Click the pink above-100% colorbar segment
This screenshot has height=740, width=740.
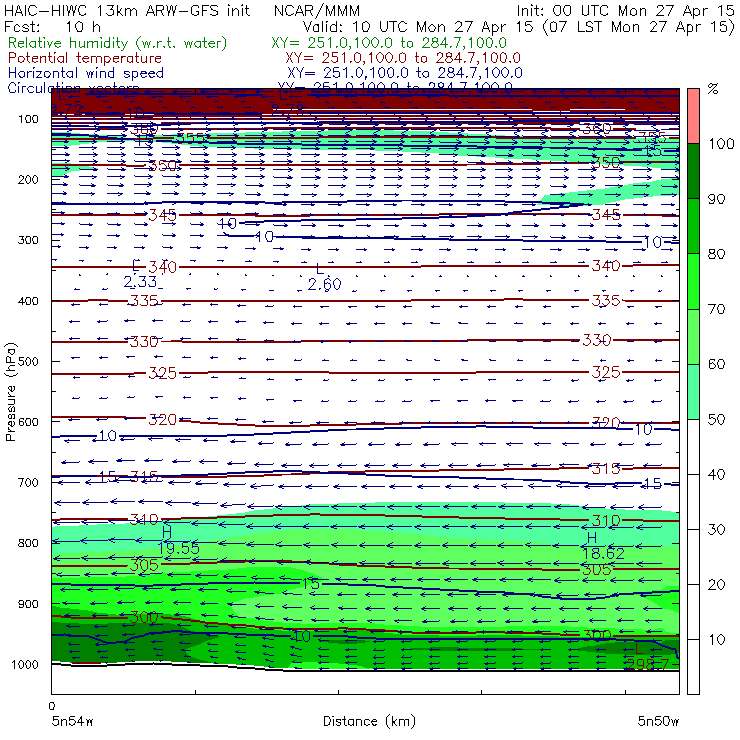click(693, 116)
